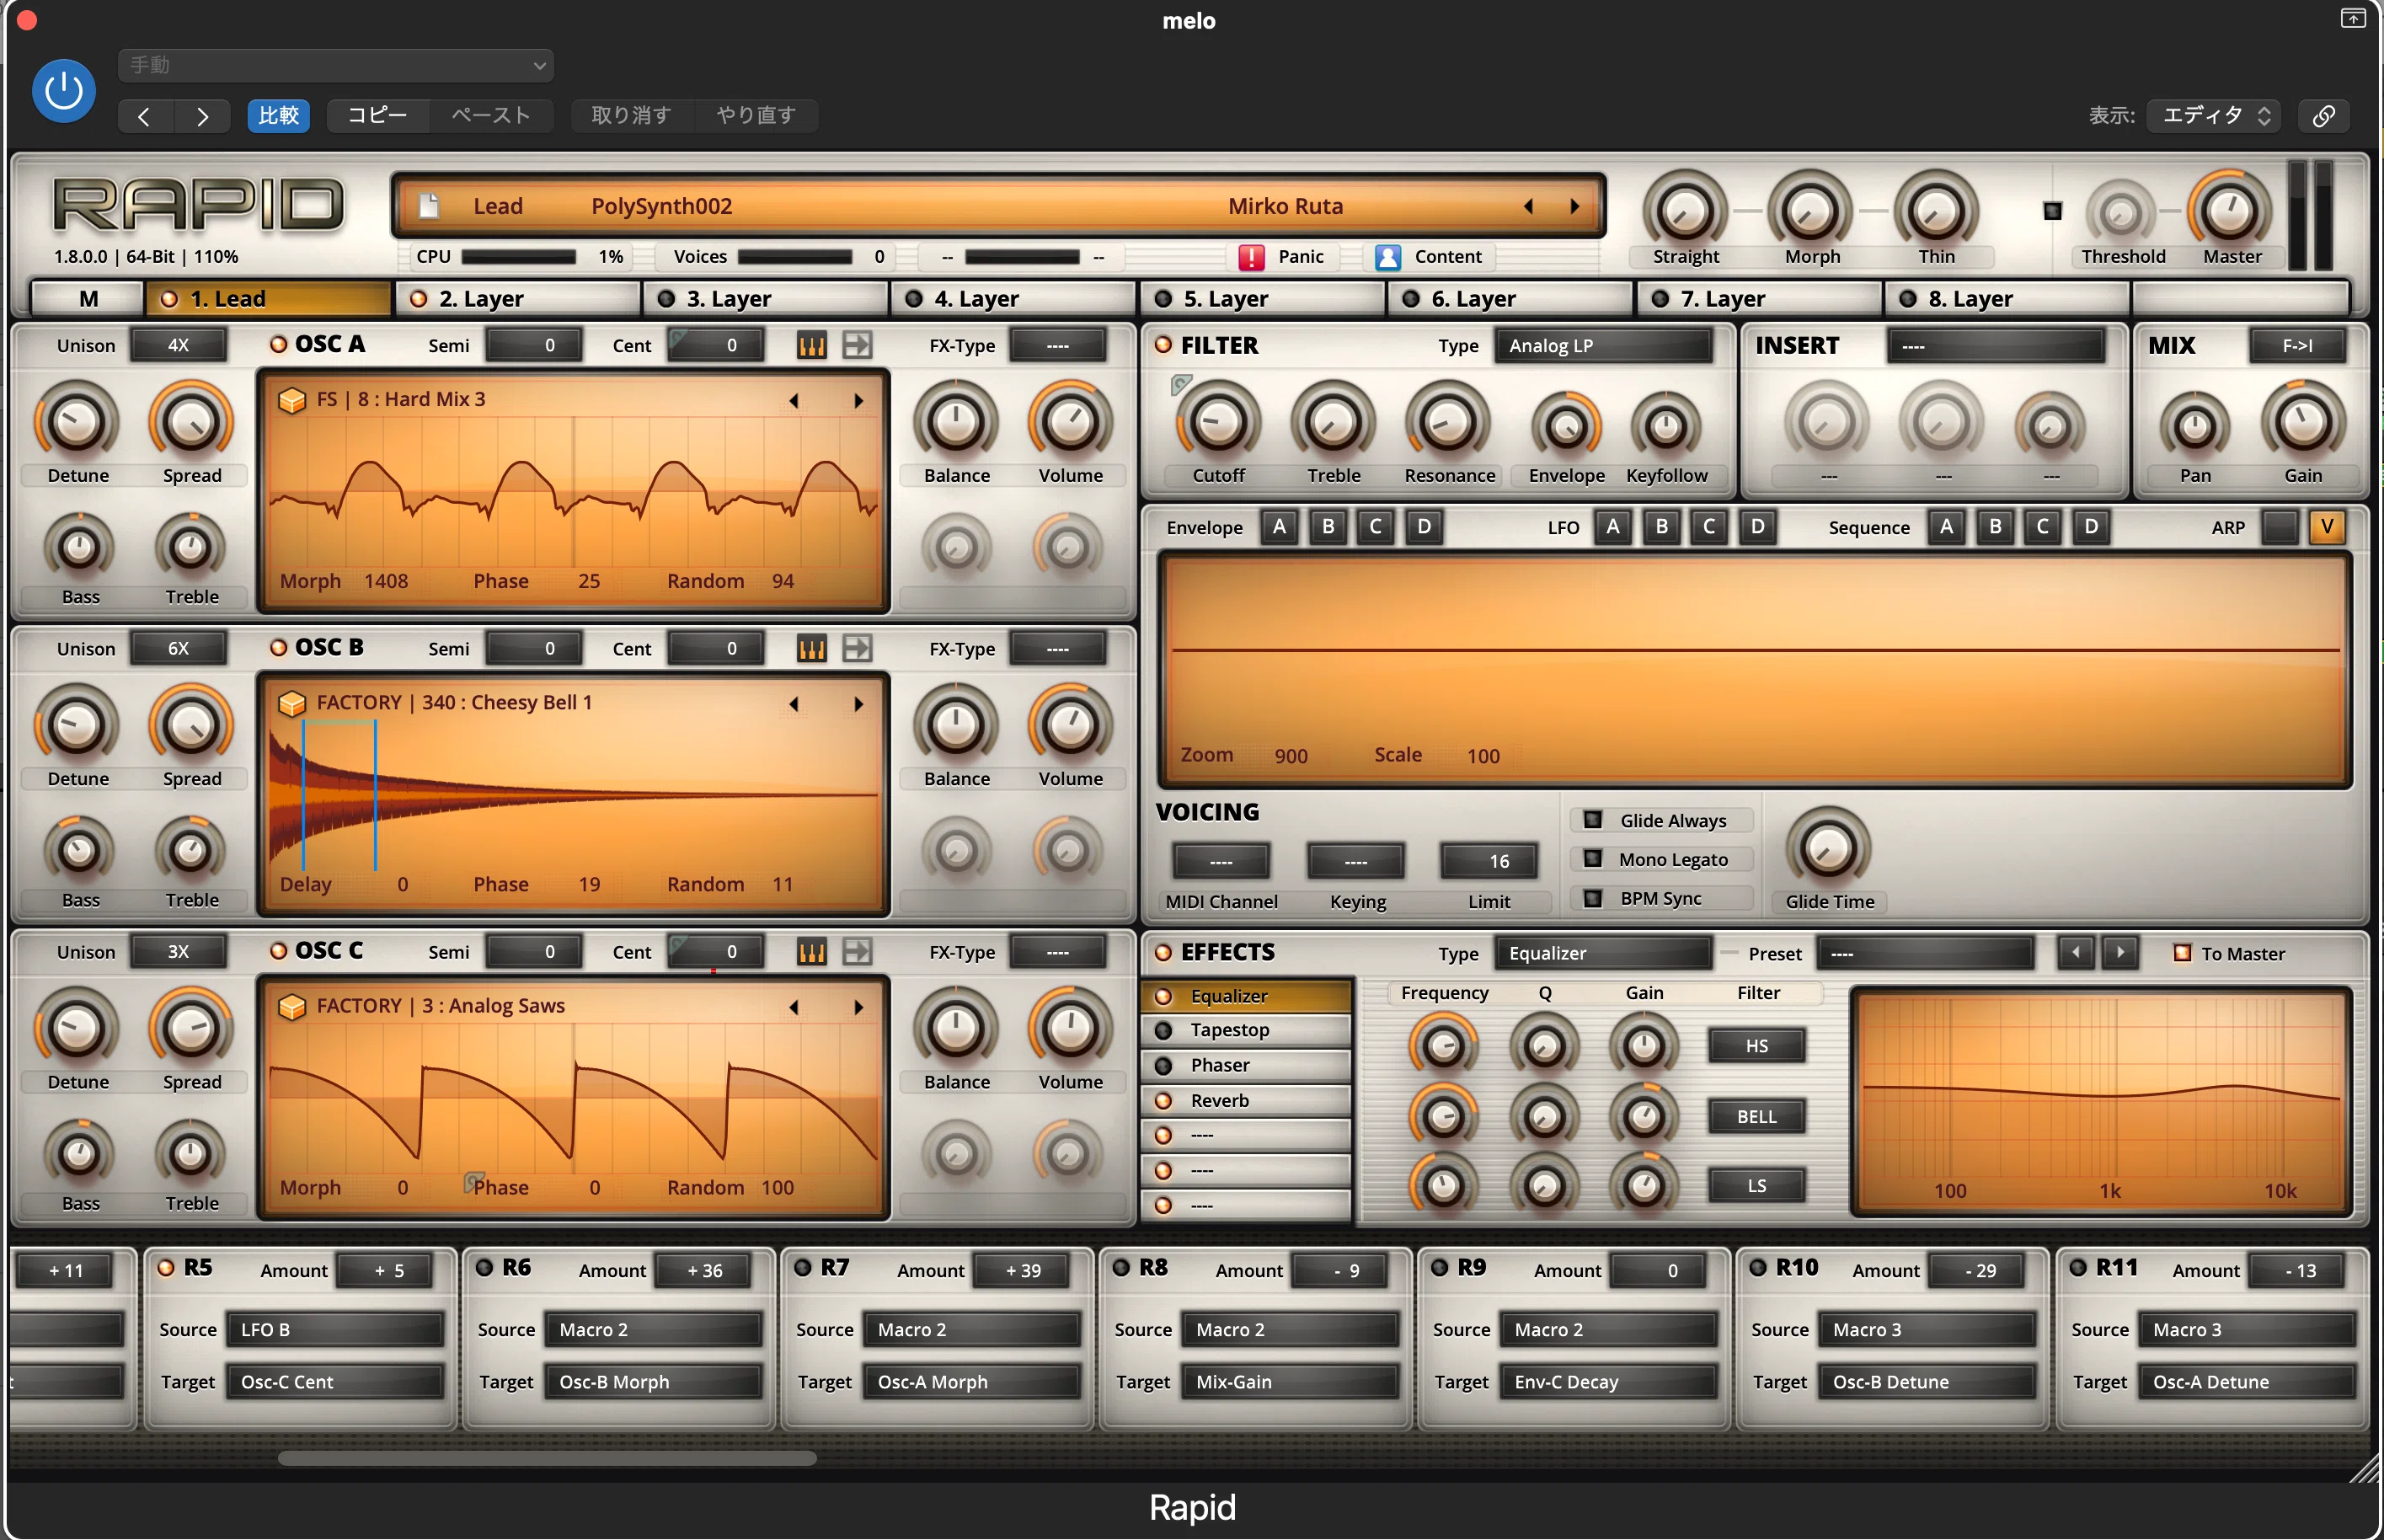
Task: Open OSC B keyboard range icon
Action: point(811,649)
